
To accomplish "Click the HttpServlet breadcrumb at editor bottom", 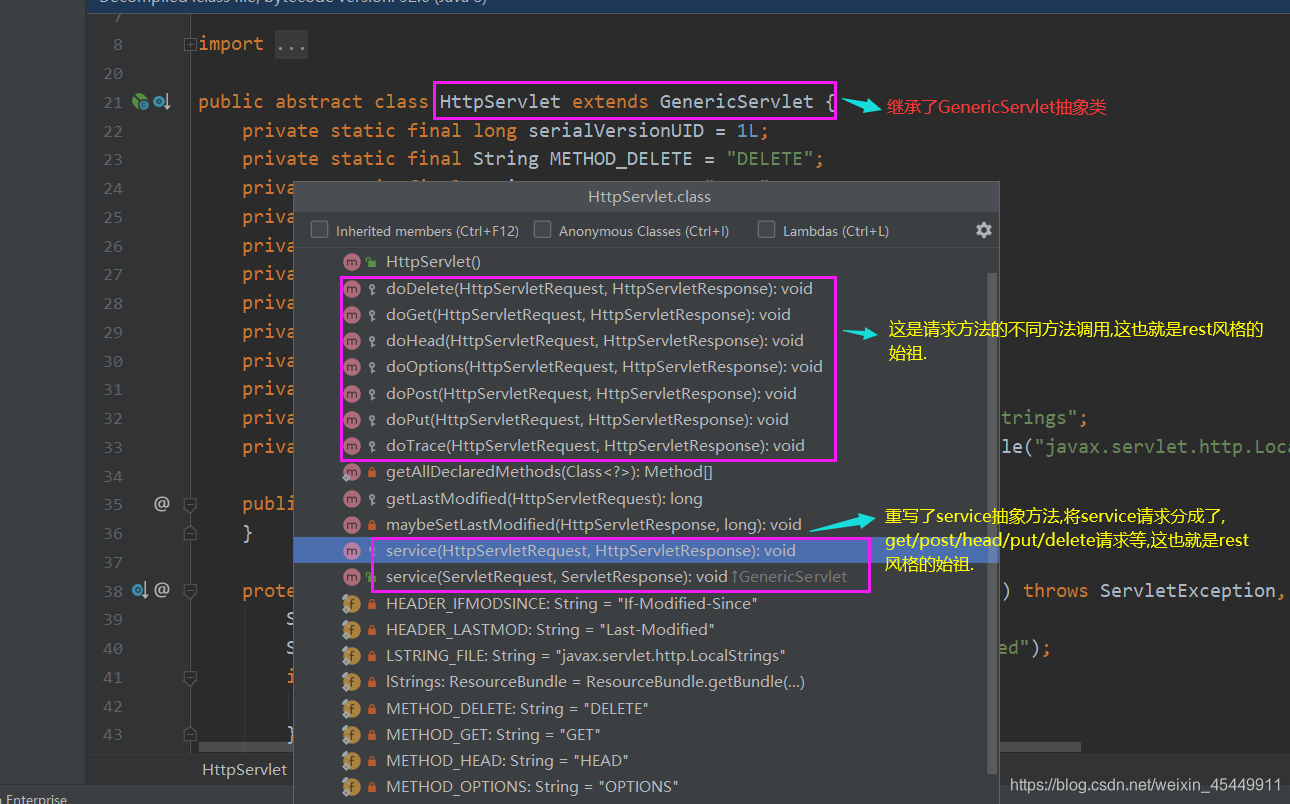I will [x=244, y=769].
